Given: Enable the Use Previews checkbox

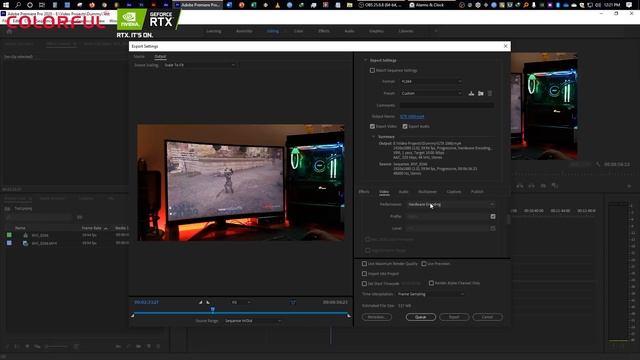Looking at the screenshot, I should [424, 264].
